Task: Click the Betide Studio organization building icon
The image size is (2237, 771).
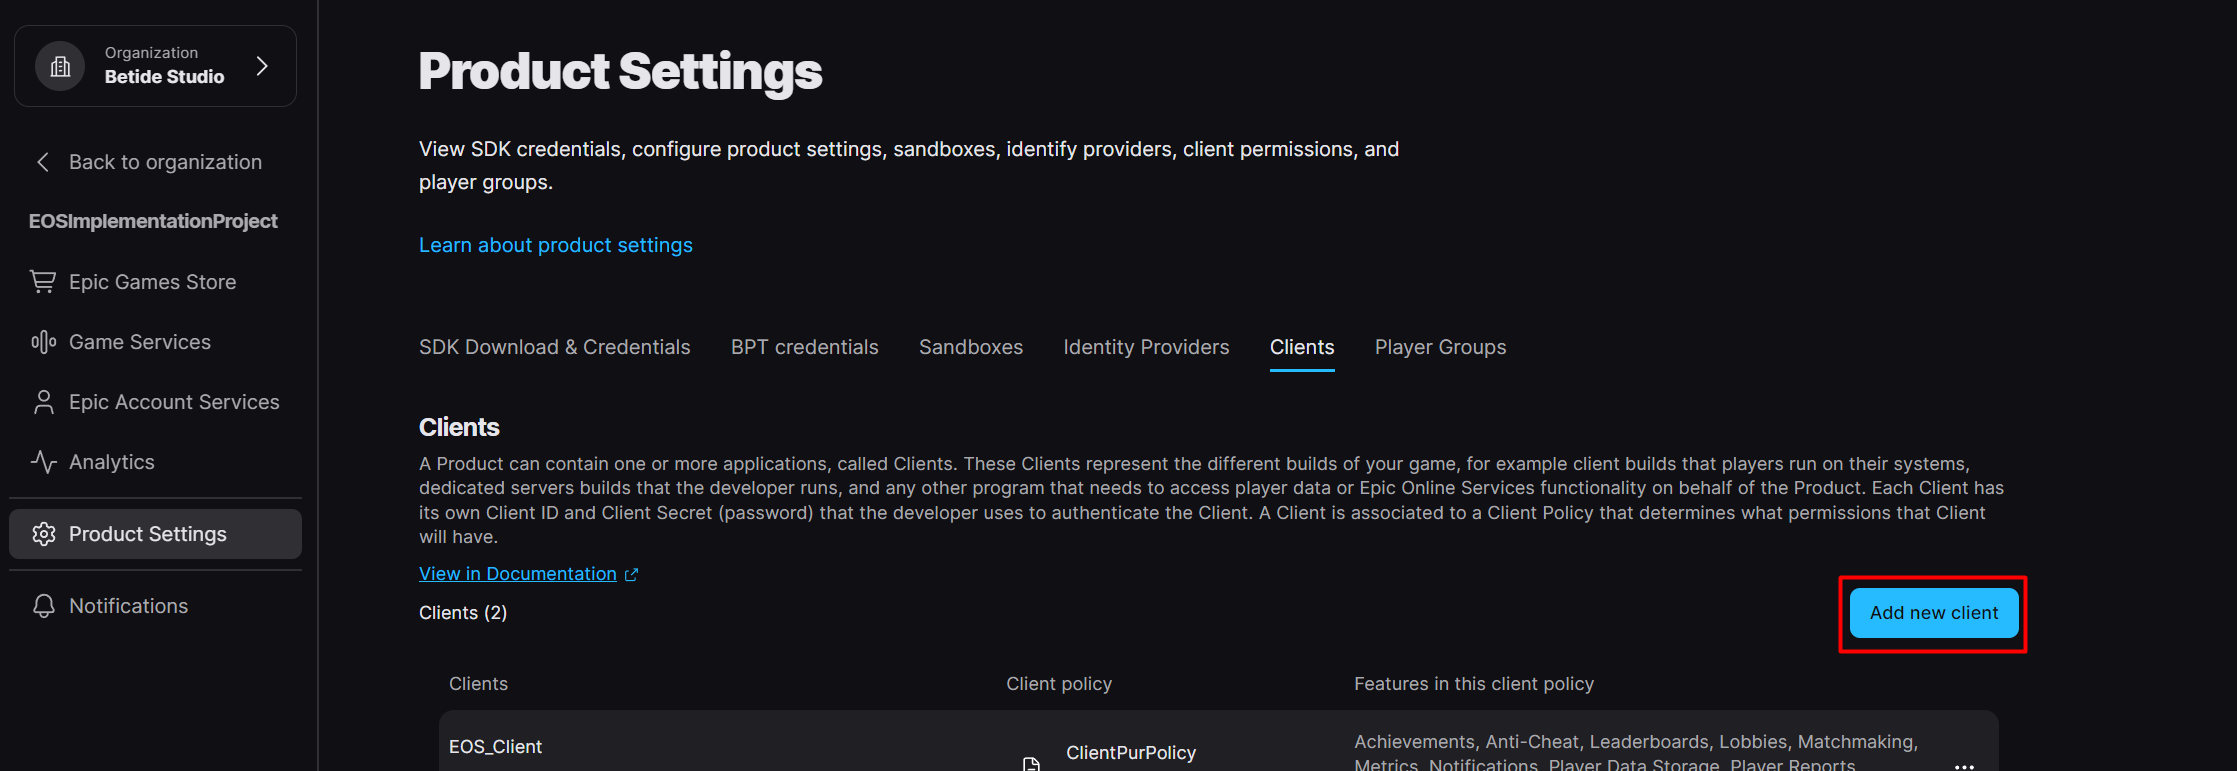Action: coord(60,66)
